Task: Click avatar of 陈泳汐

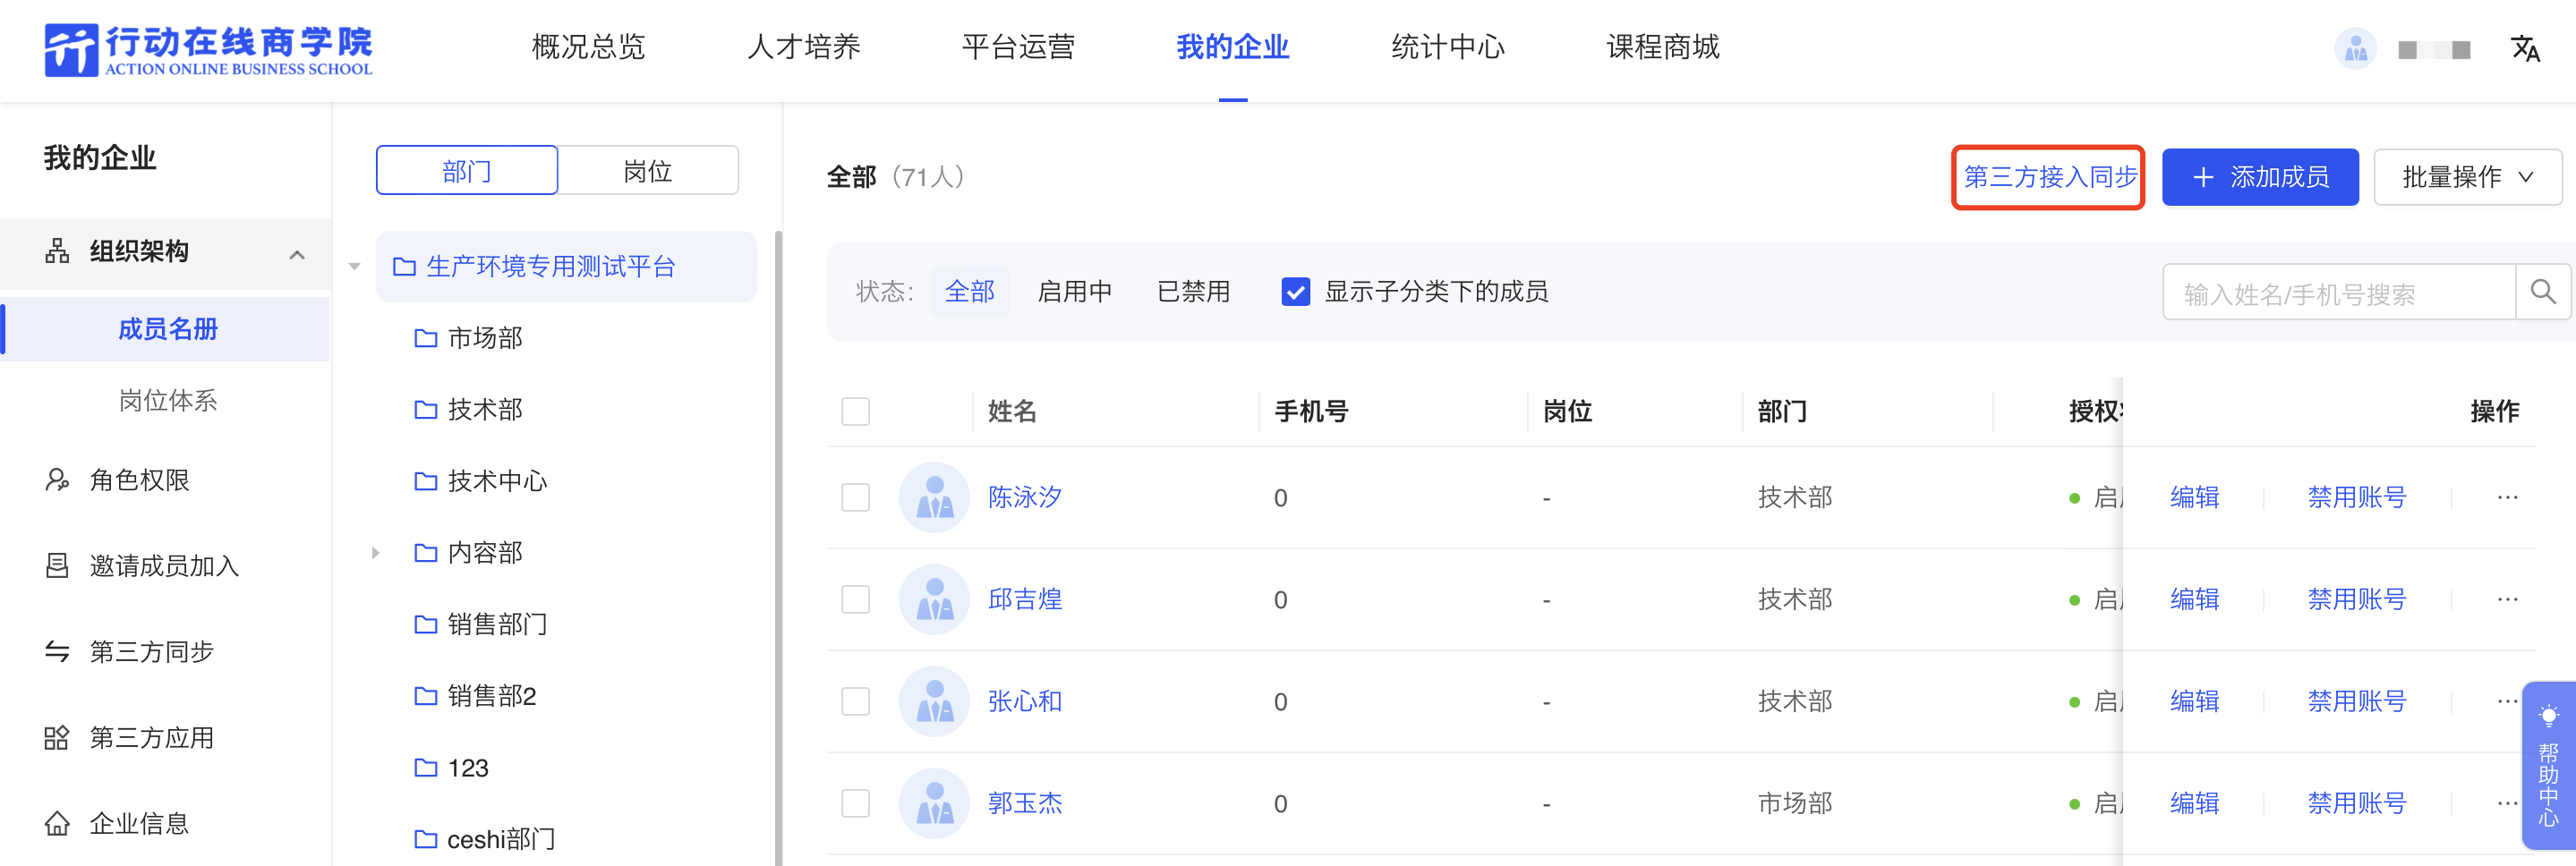Action: pyautogui.click(x=934, y=497)
